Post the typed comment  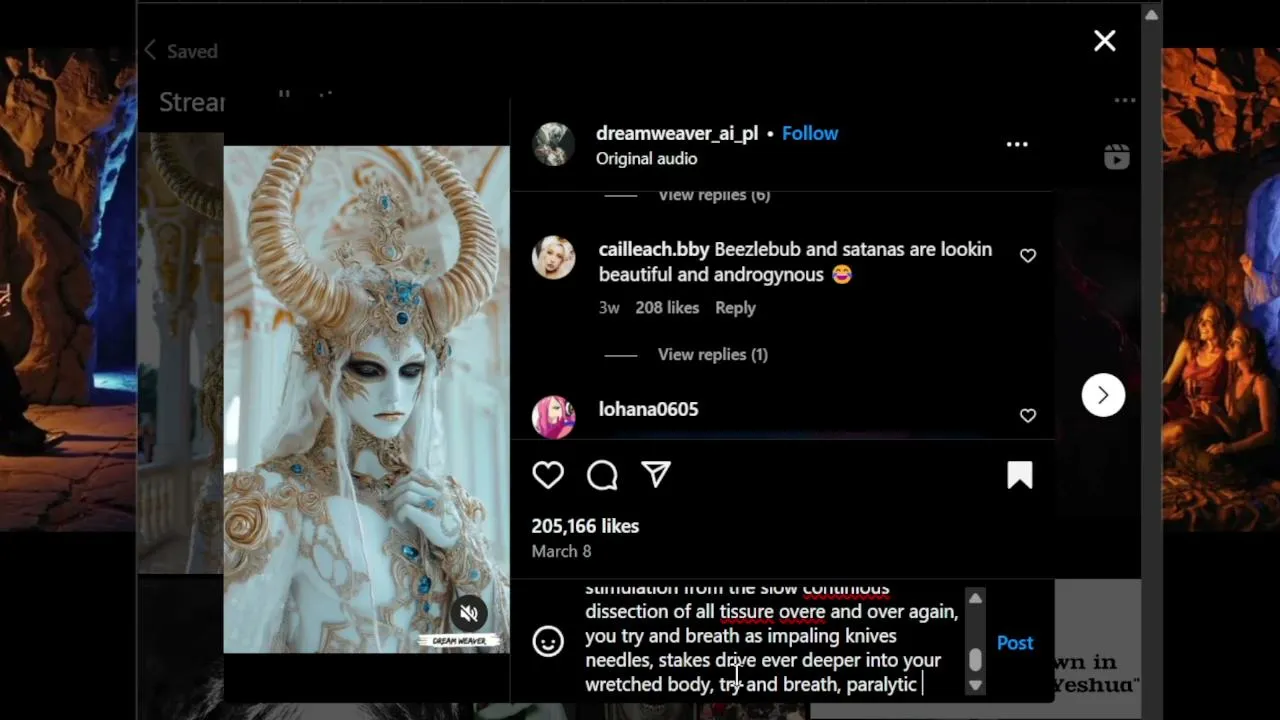tap(1015, 643)
